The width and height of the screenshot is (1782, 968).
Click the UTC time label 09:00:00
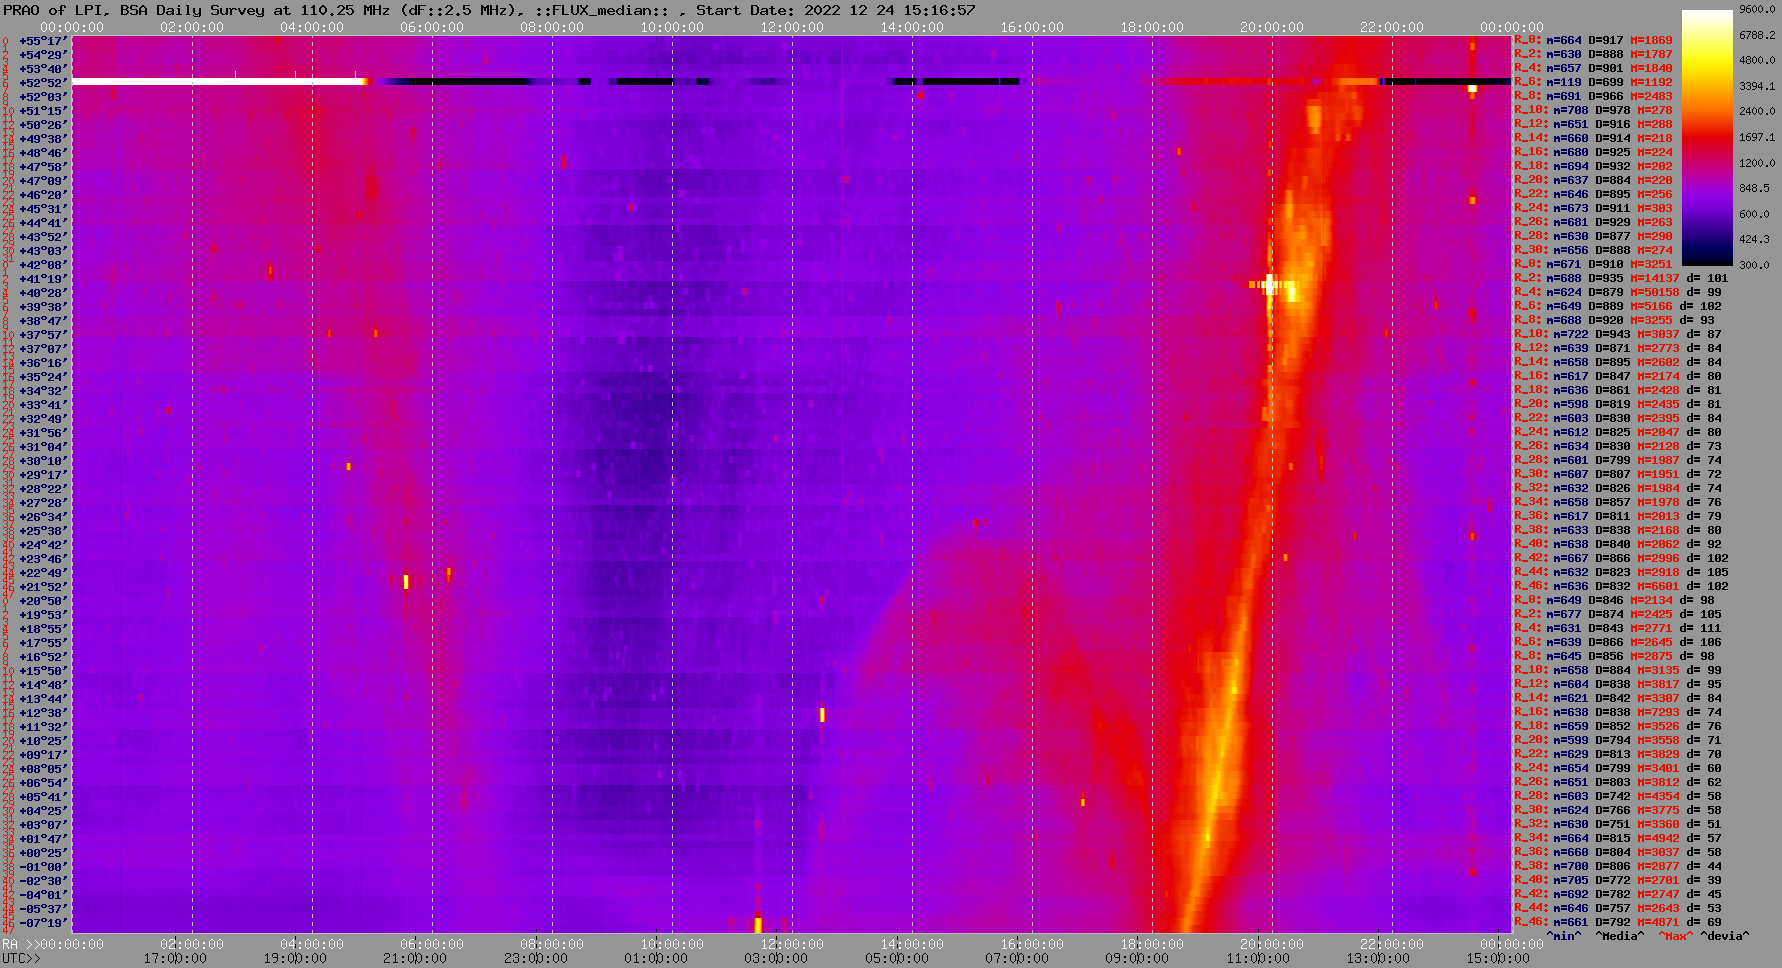coord(1137,958)
